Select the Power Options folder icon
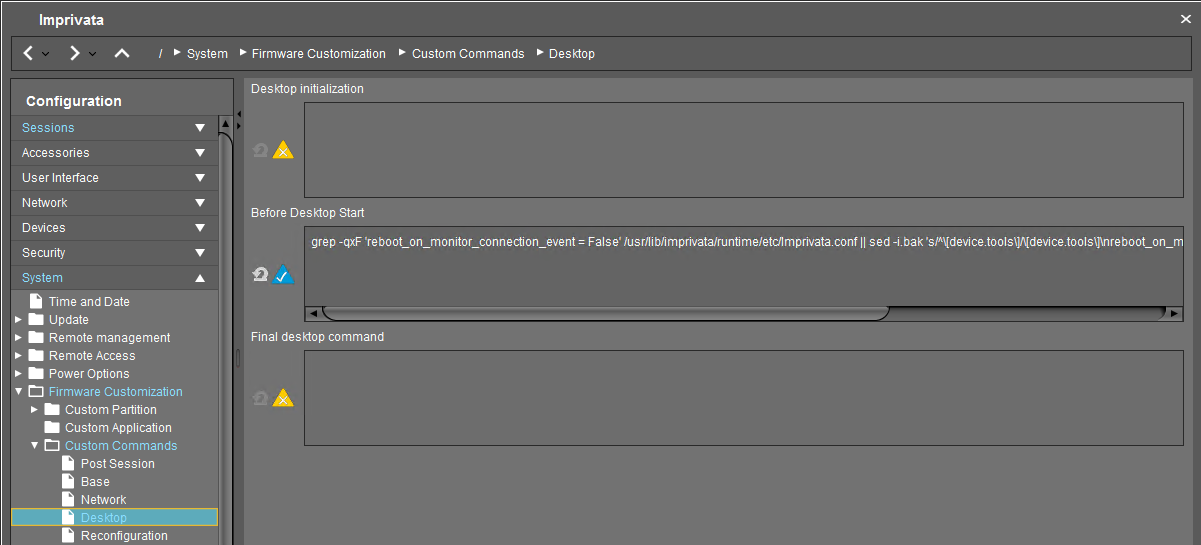This screenshot has height=545, width=1201. click(36, 374)
